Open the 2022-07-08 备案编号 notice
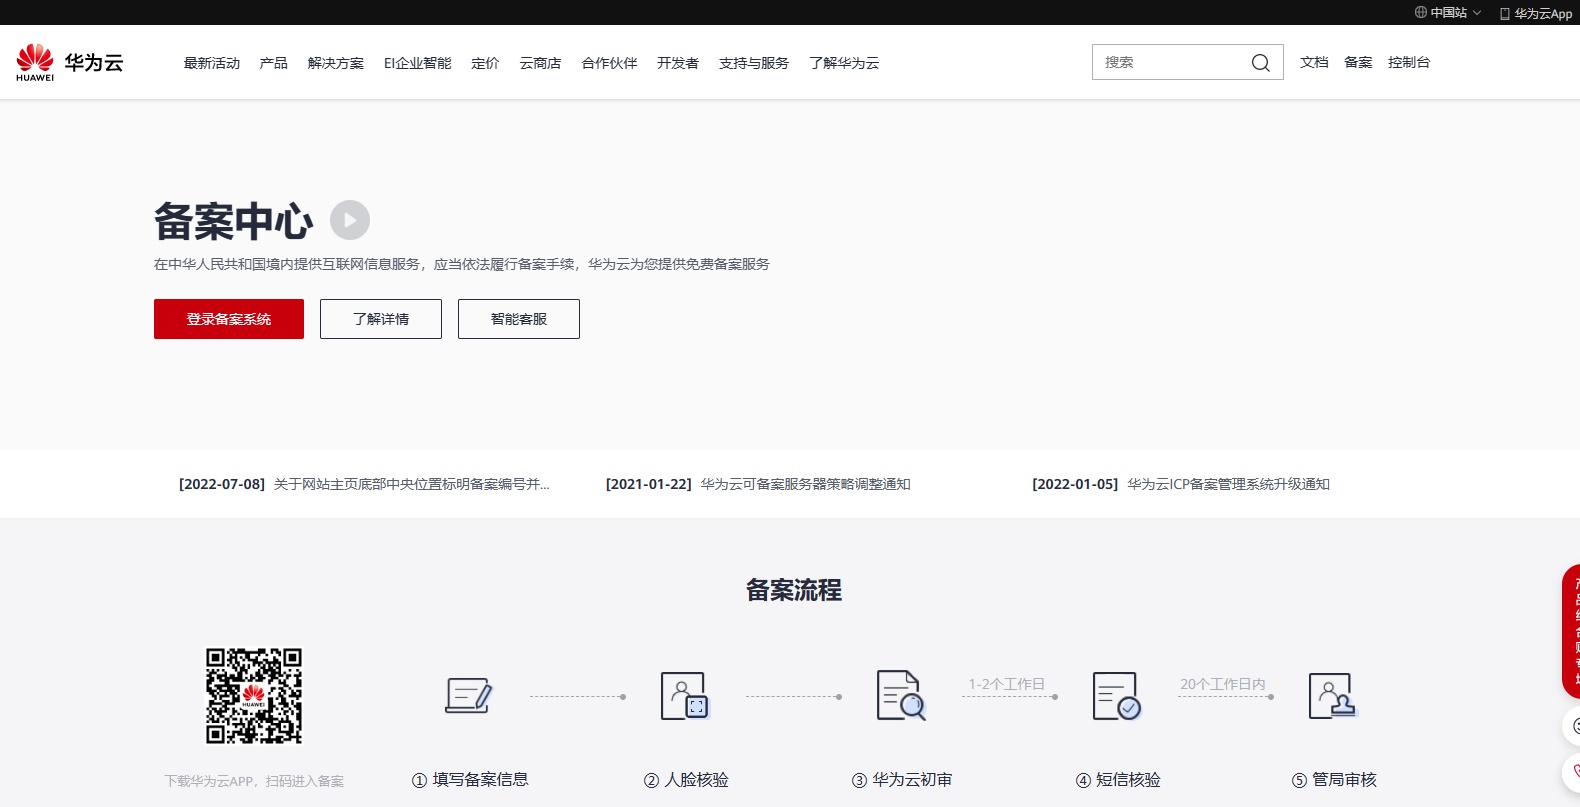This screenshot has height=807, width=1580. tap(364, 484)
